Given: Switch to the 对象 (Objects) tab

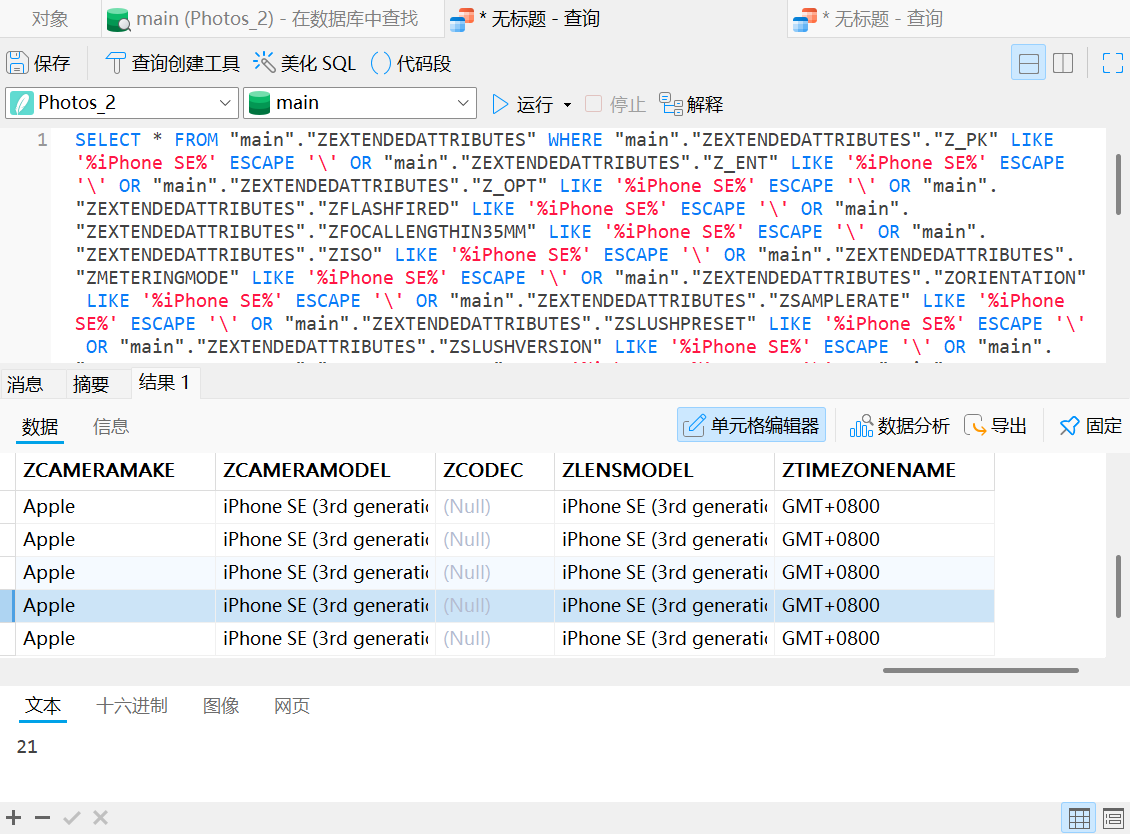Looking at the screenshot, I should pyautogui.click(x=50, y=19).
